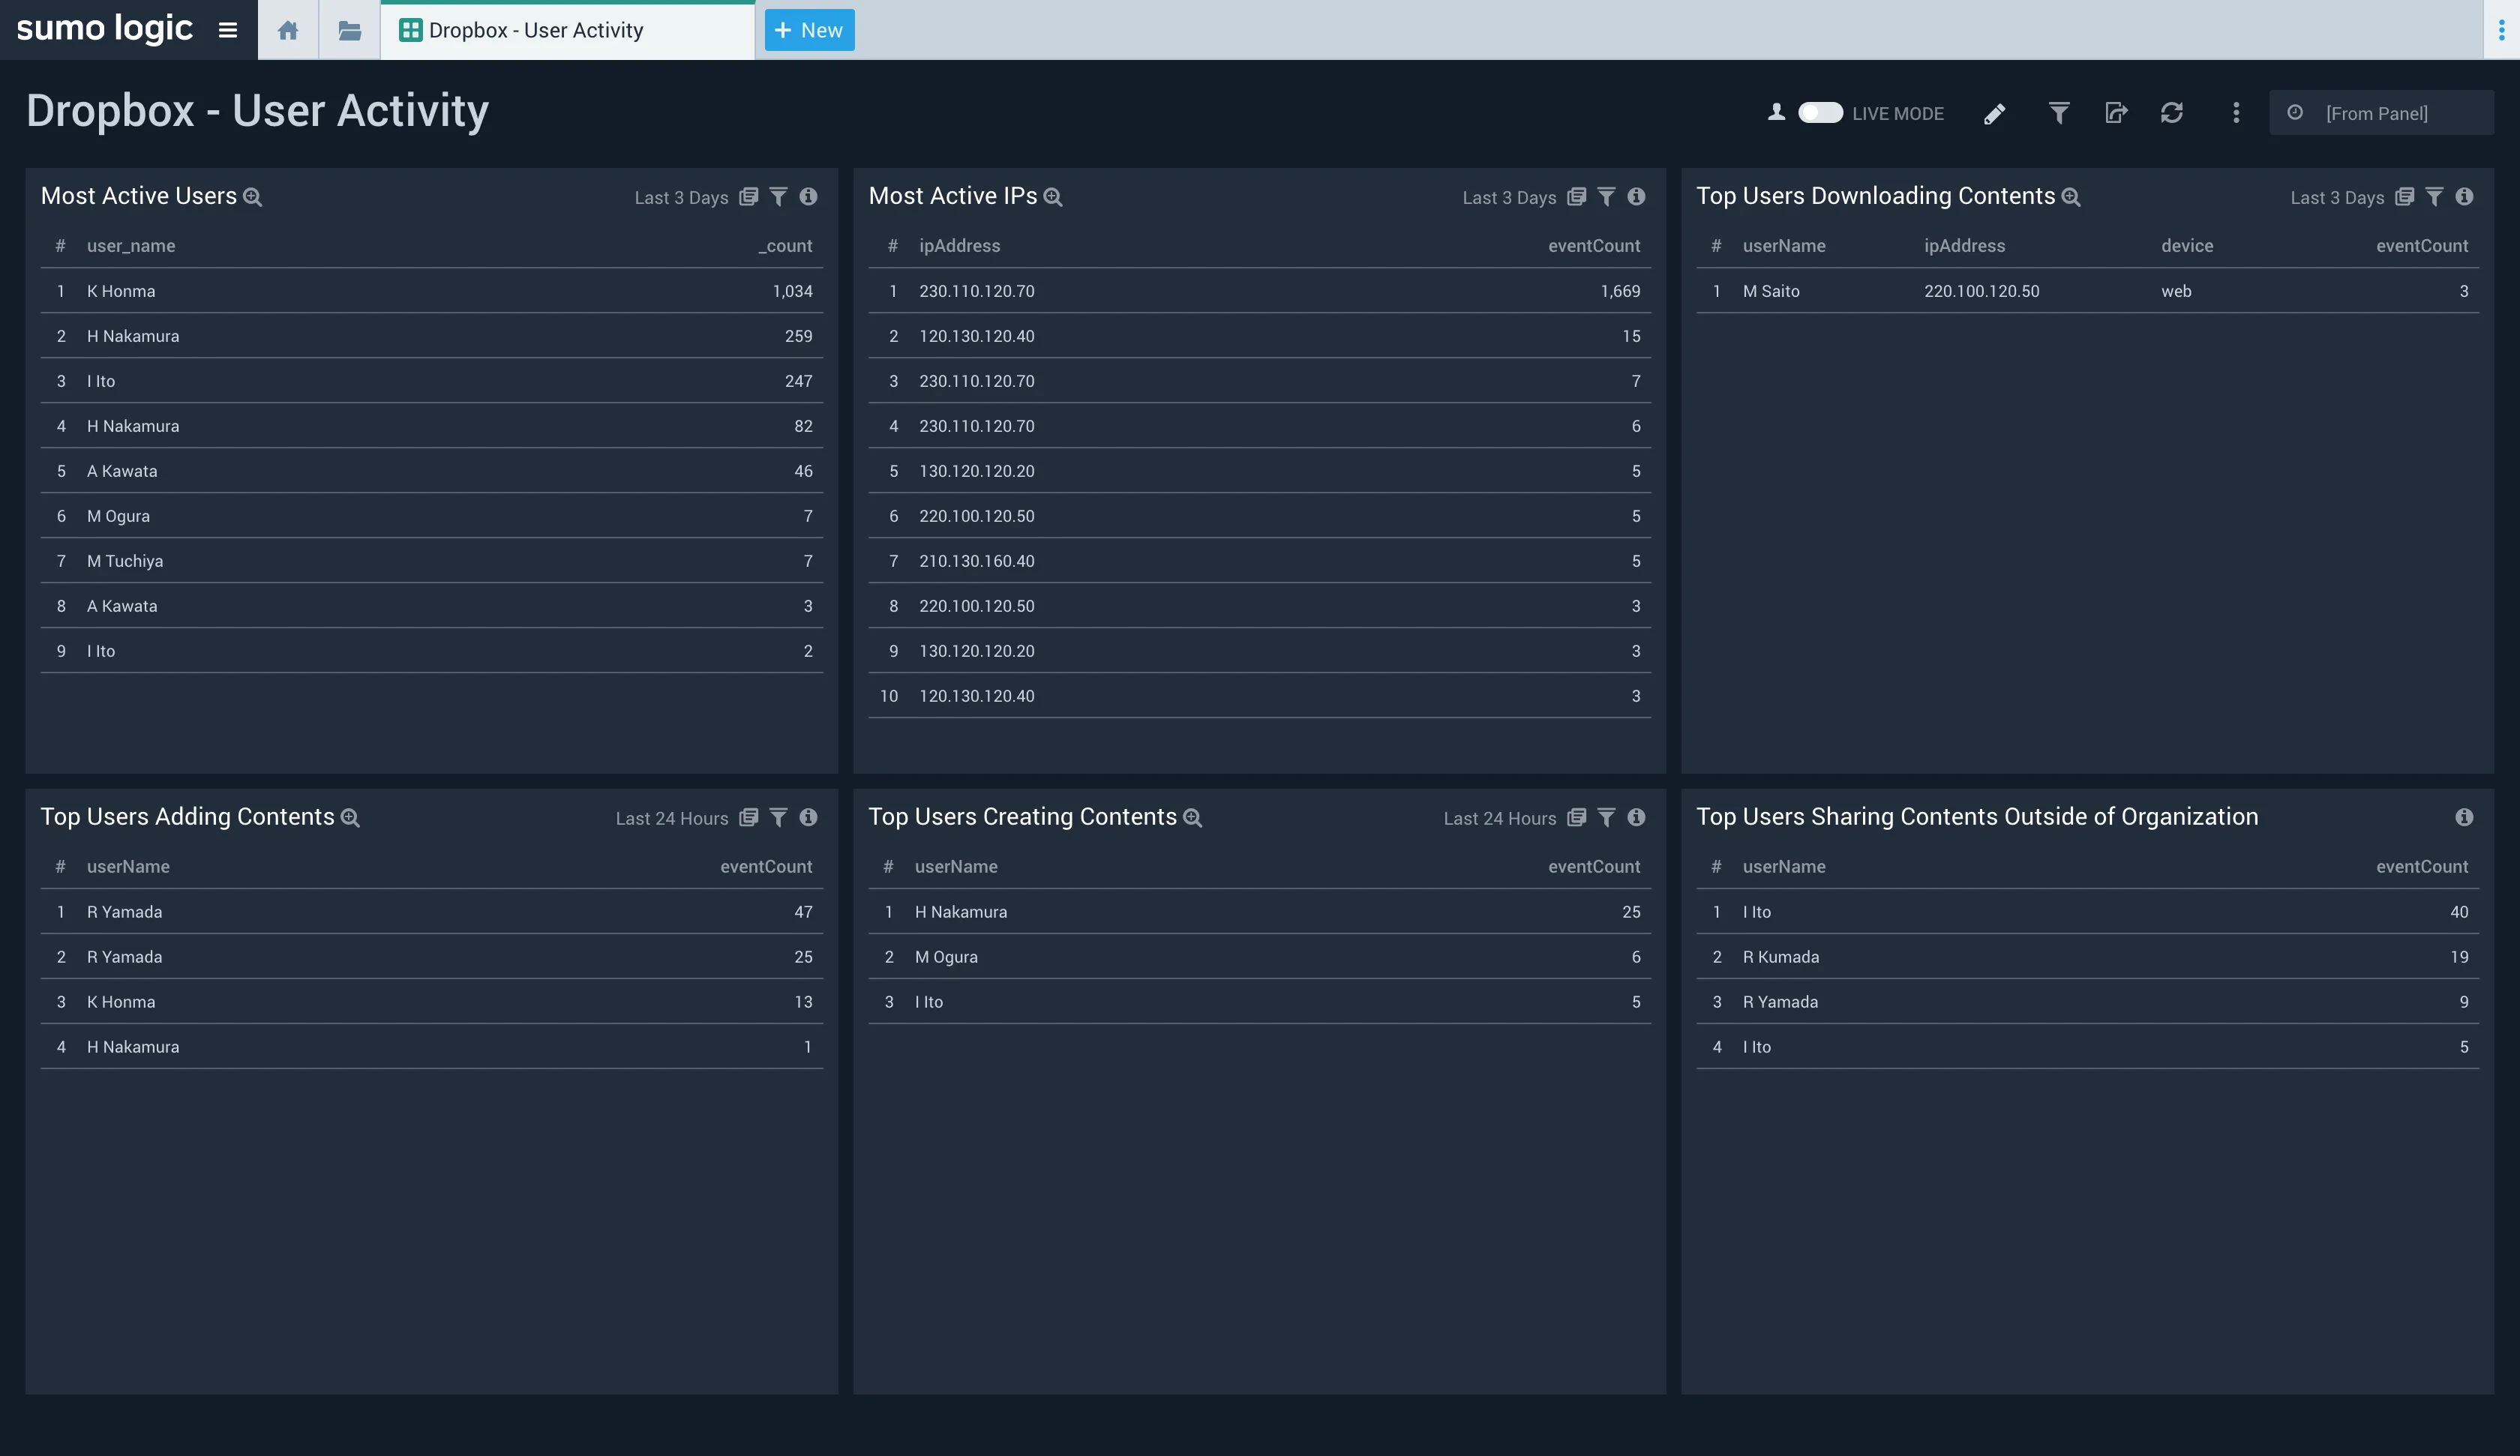Open query details icon on Most Active IPs

click(x=1576, y=197)
